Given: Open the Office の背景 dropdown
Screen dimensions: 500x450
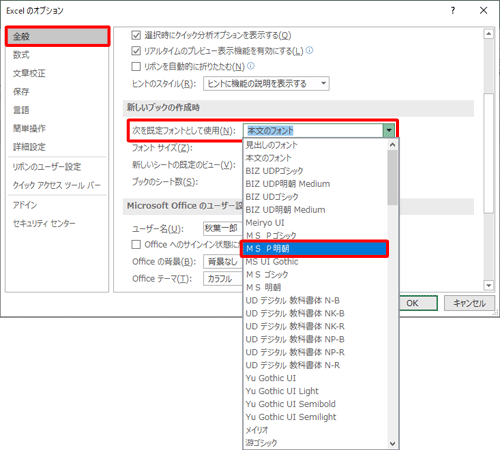Looking at the screenshot, I should 223,262.
